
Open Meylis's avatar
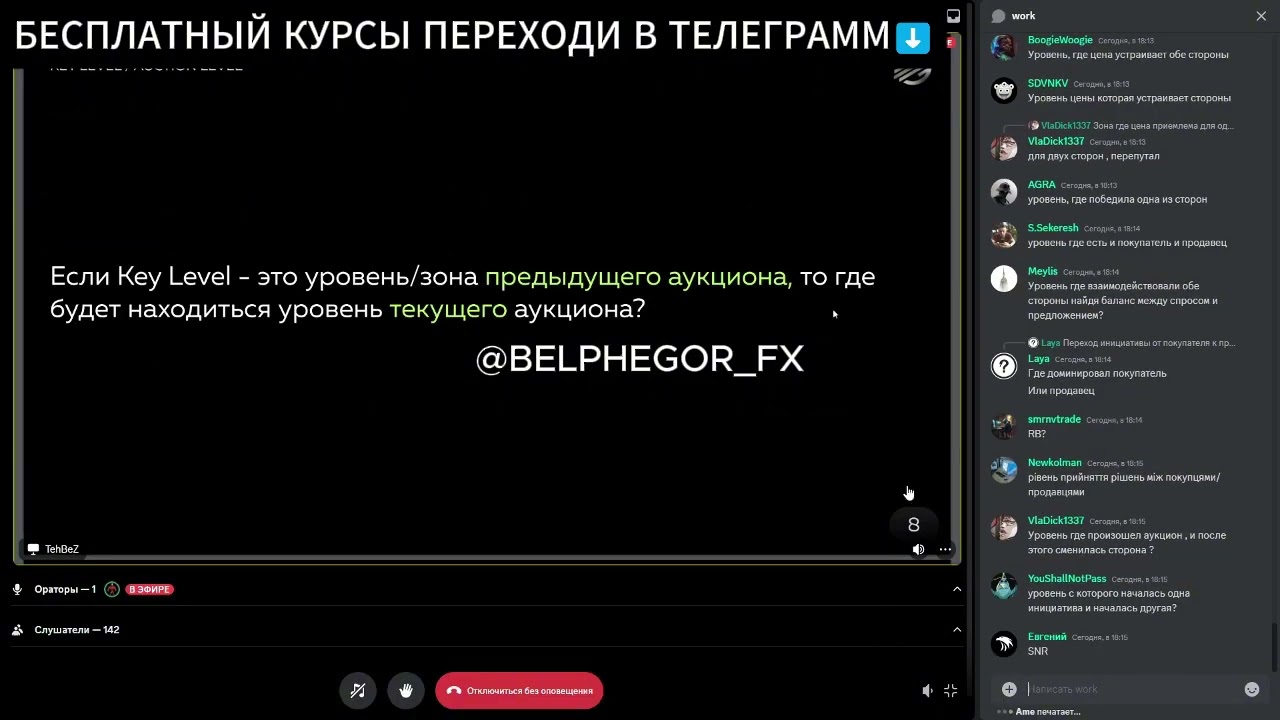point(1004,278)
